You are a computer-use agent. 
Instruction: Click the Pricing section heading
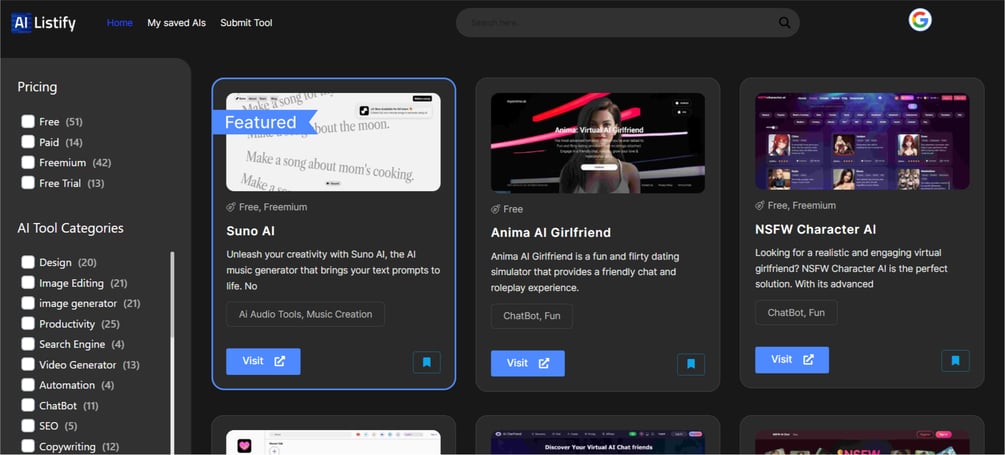pyautogui.click(x=37, y=87)
